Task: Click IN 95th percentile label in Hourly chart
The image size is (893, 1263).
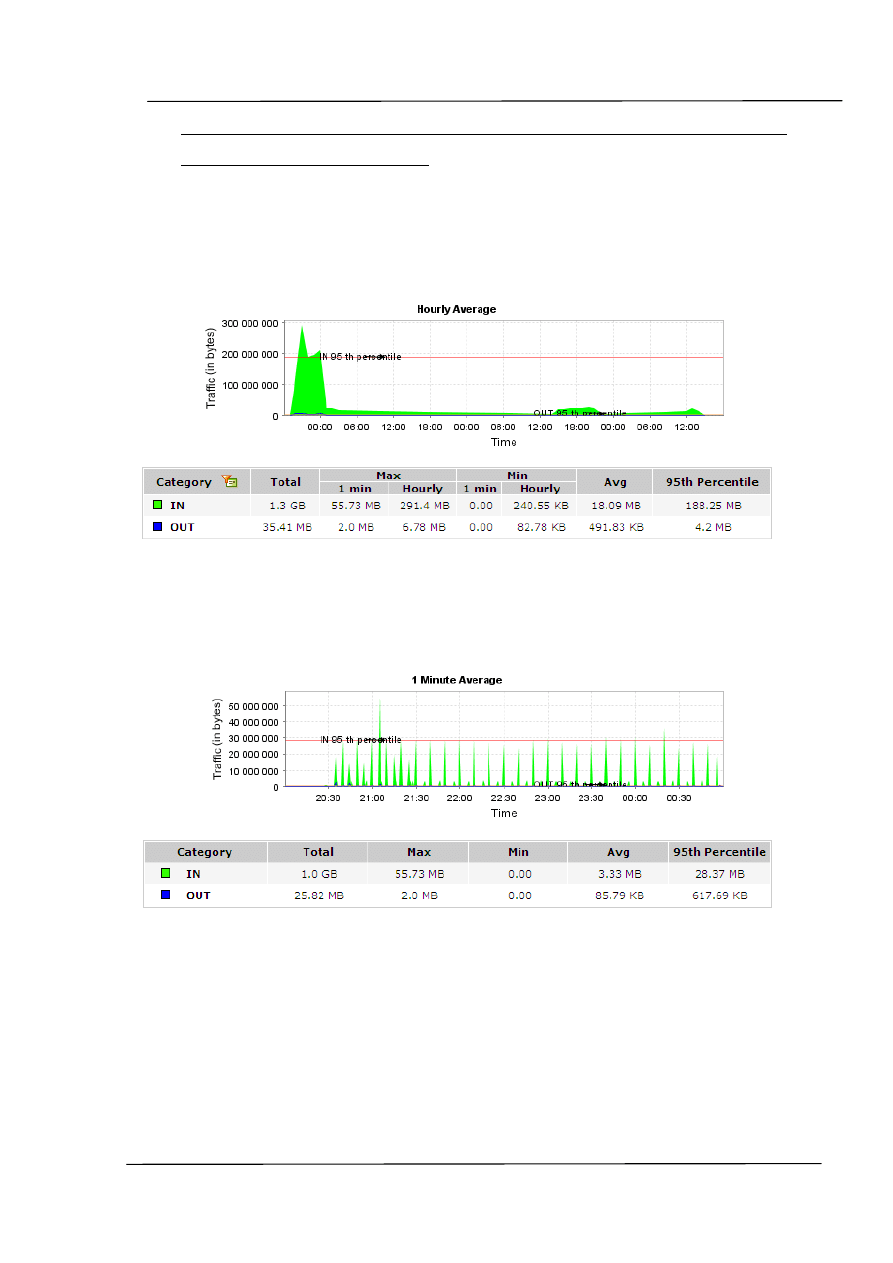Action: (360, 356)
